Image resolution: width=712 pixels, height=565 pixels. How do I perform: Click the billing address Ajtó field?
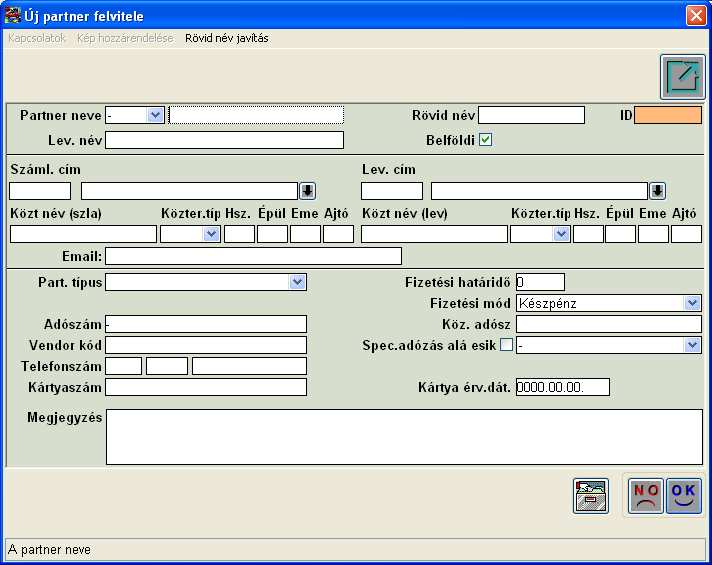(338, 234)
